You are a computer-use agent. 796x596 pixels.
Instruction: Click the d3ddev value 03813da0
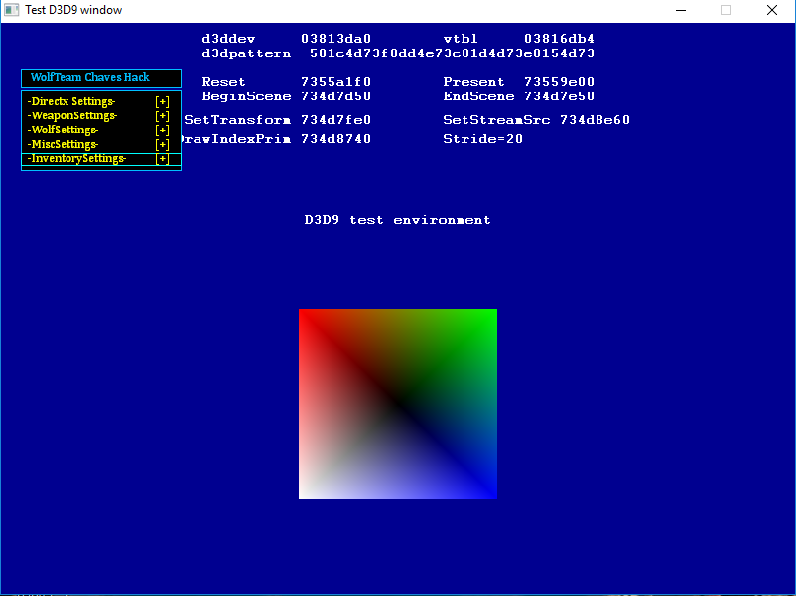(336, 39)
